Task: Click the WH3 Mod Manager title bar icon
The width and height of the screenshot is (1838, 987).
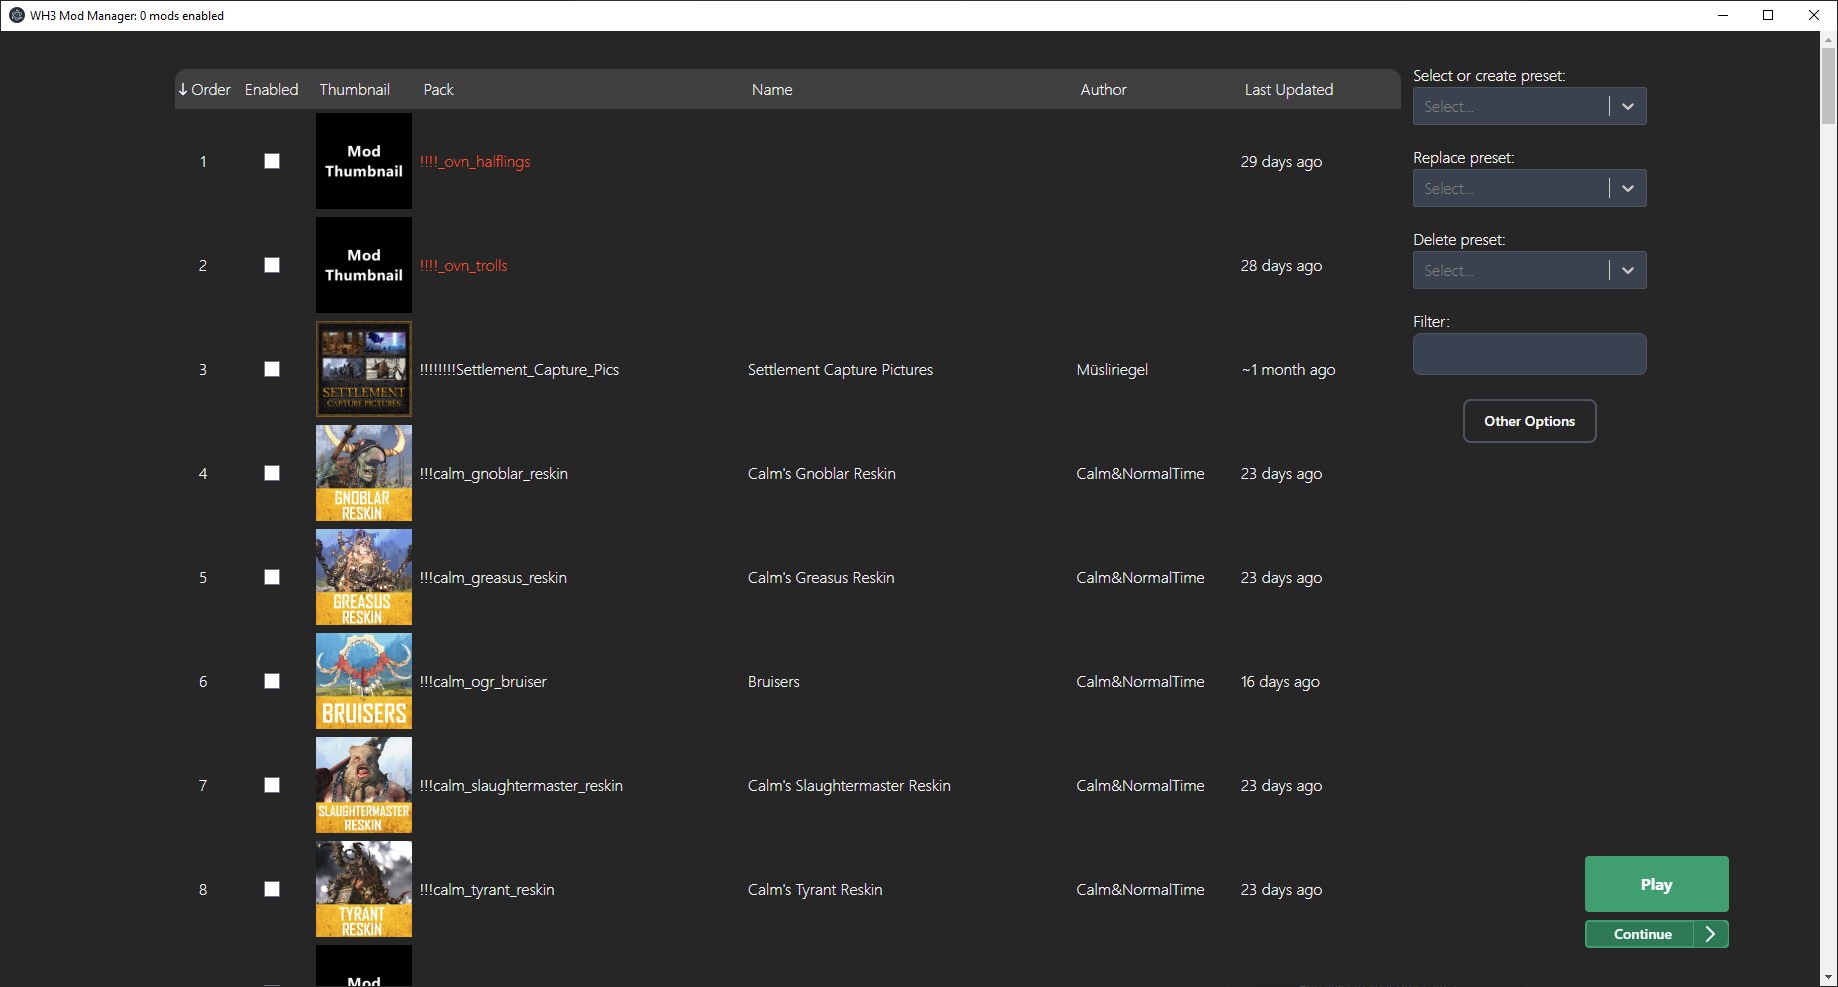Action: coord(17,15)
